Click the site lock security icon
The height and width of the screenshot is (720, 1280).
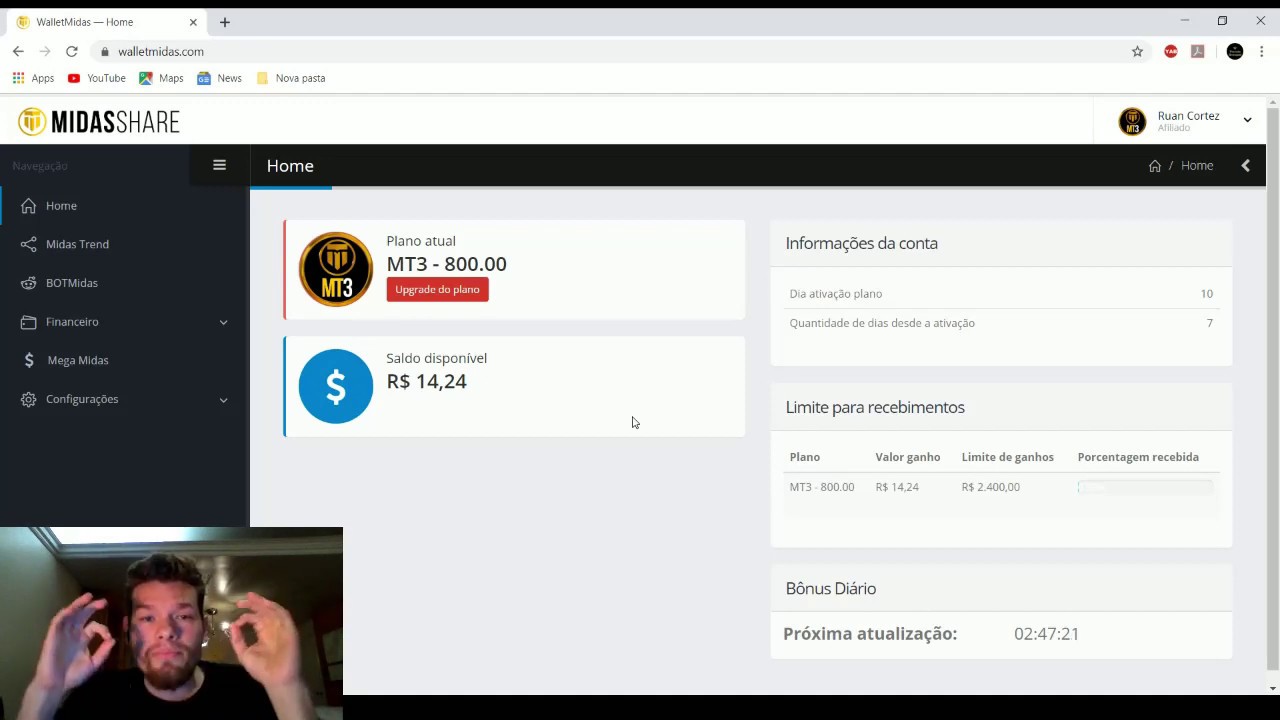tap(105, 51)
